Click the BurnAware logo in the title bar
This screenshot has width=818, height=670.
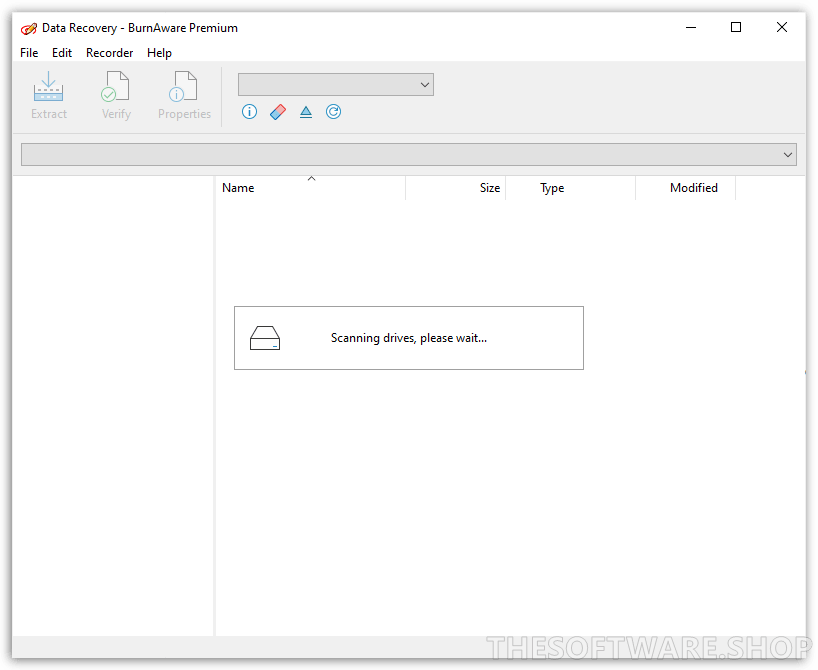tap(28, 27)
